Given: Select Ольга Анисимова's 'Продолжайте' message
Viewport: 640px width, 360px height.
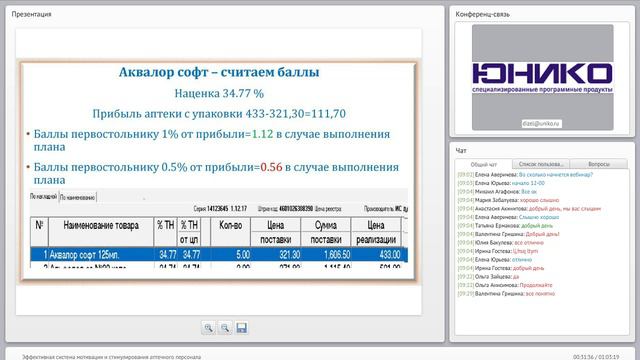Looking at the screenshot, I should (x=536, y=285).
